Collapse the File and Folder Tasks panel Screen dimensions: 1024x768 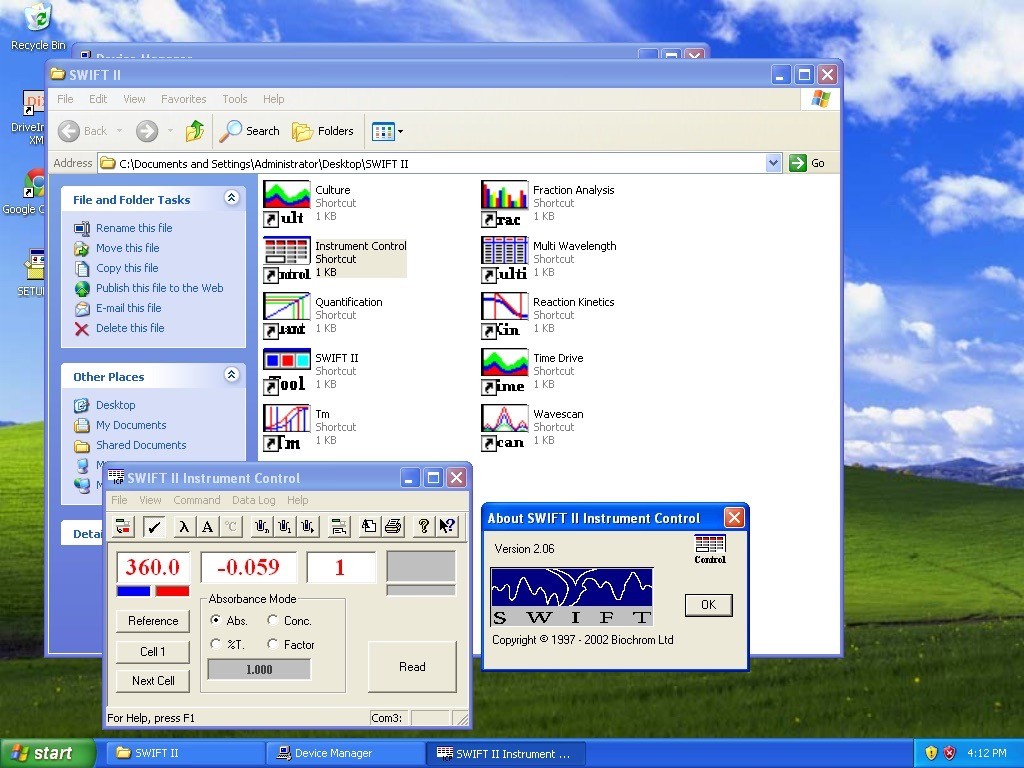coord(232,198)
